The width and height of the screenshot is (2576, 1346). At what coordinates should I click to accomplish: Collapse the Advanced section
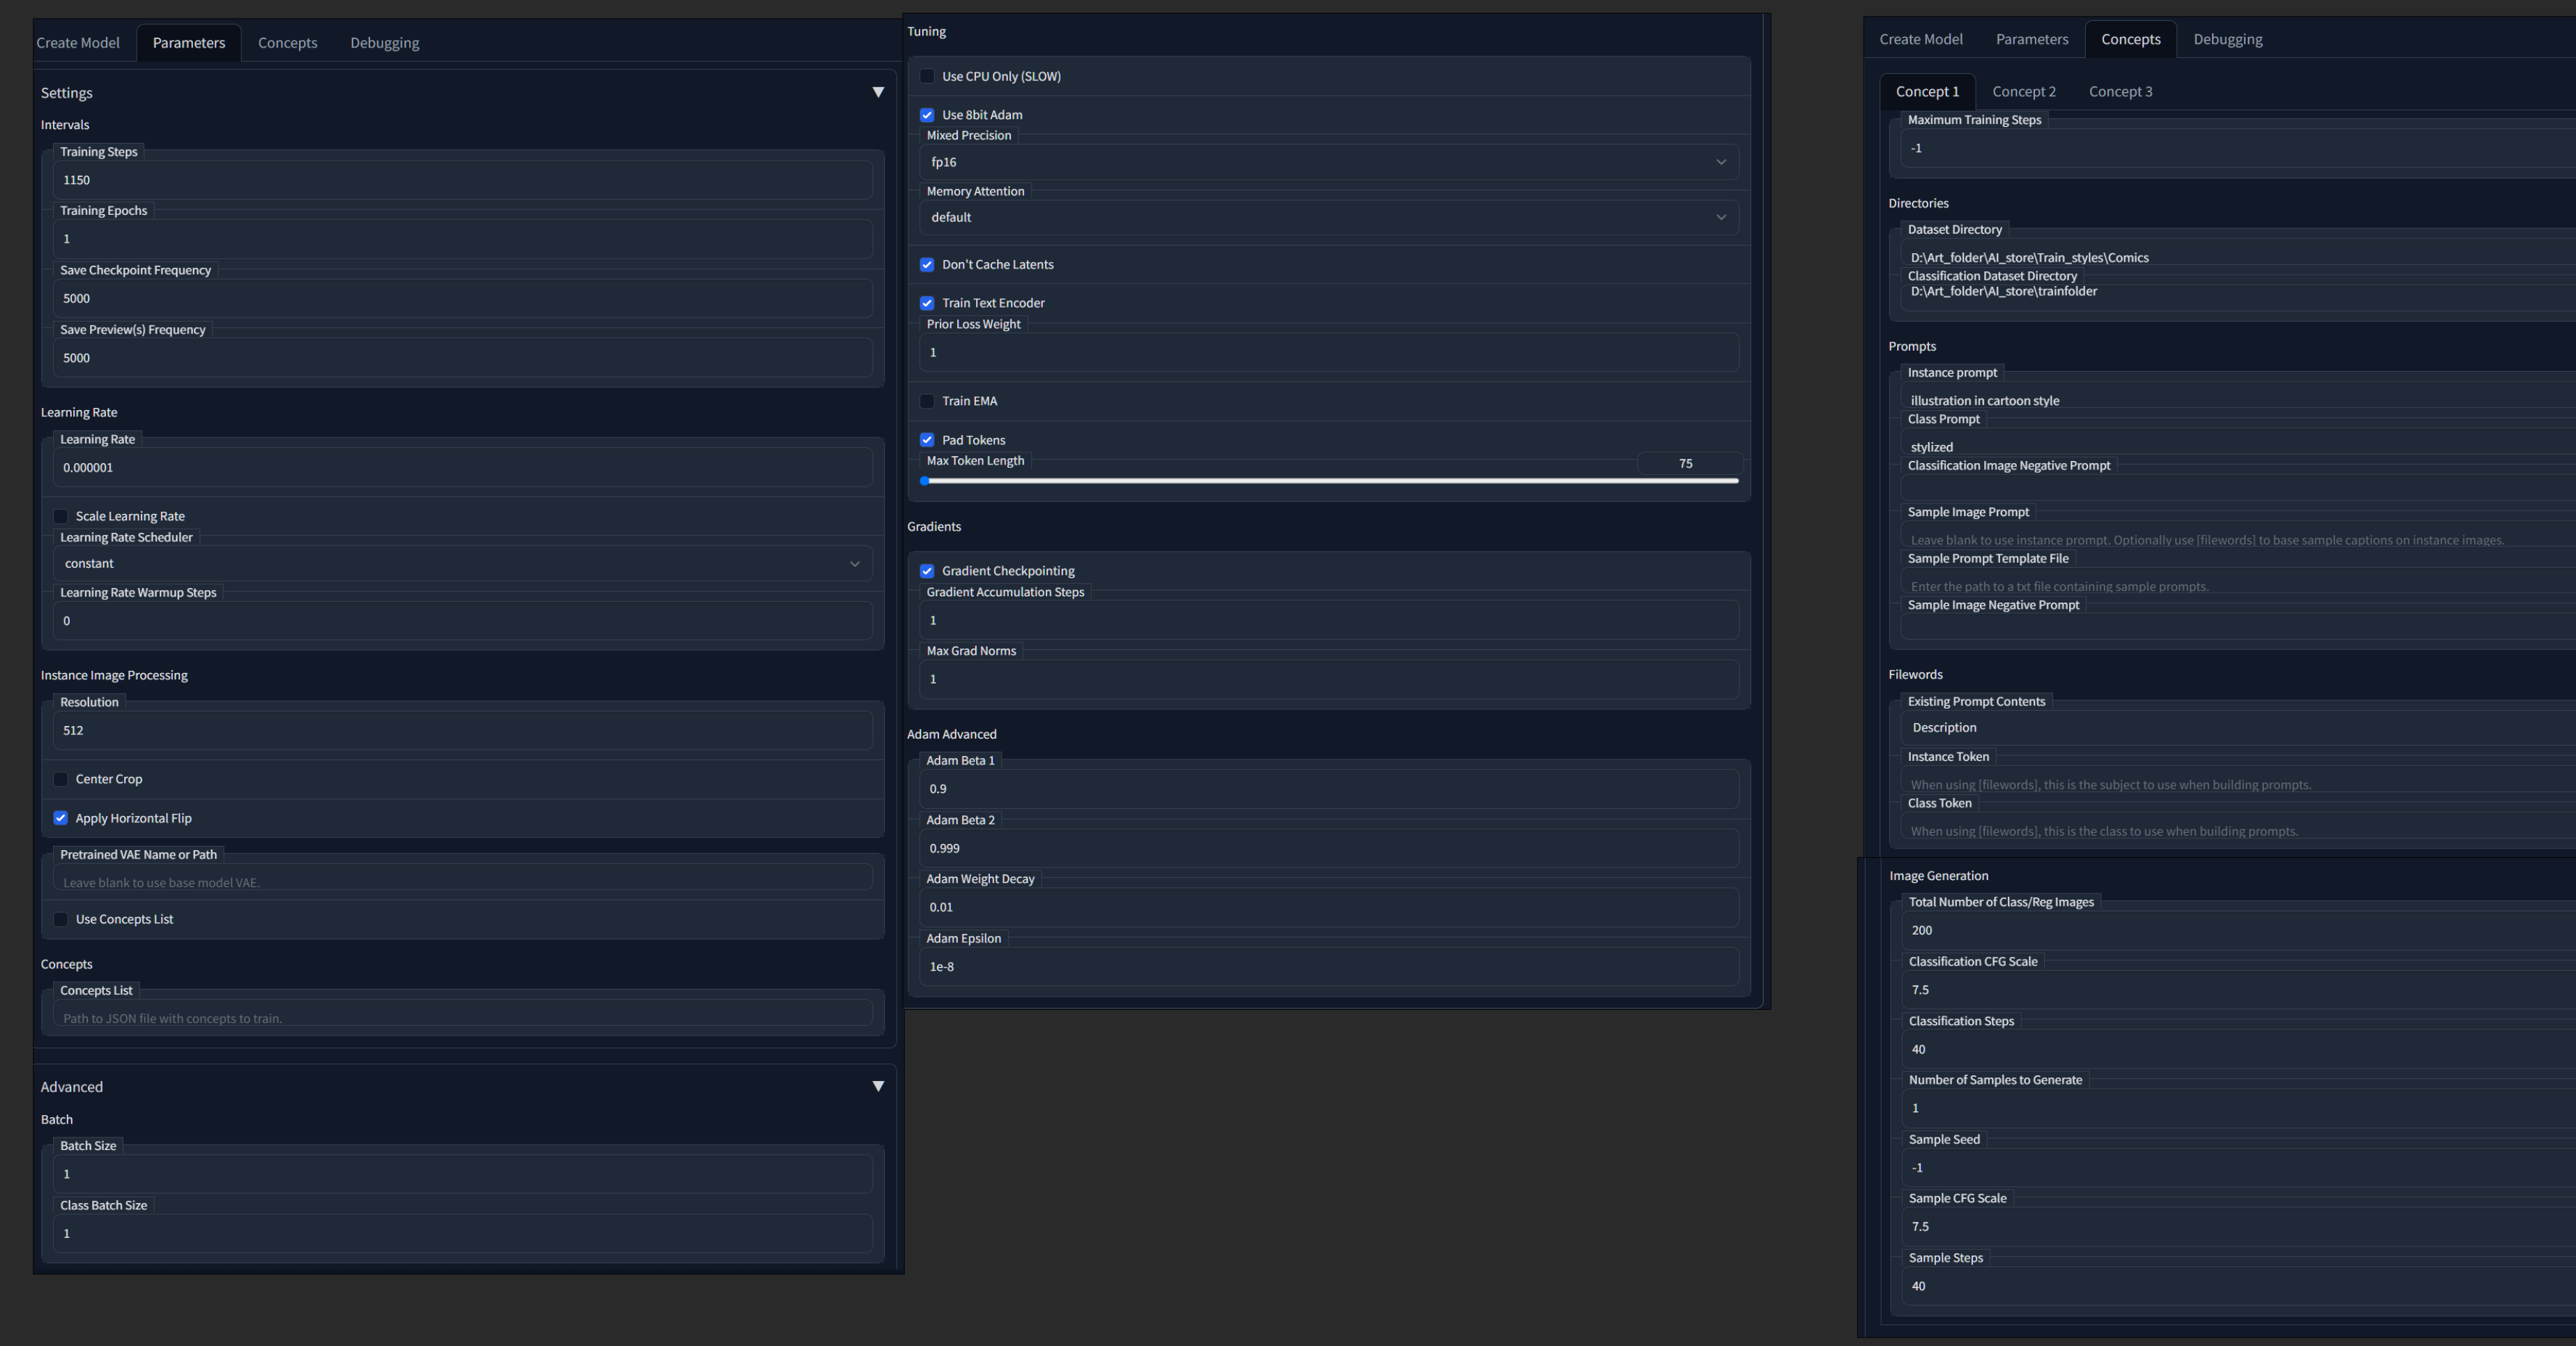tap(879, 1086)
